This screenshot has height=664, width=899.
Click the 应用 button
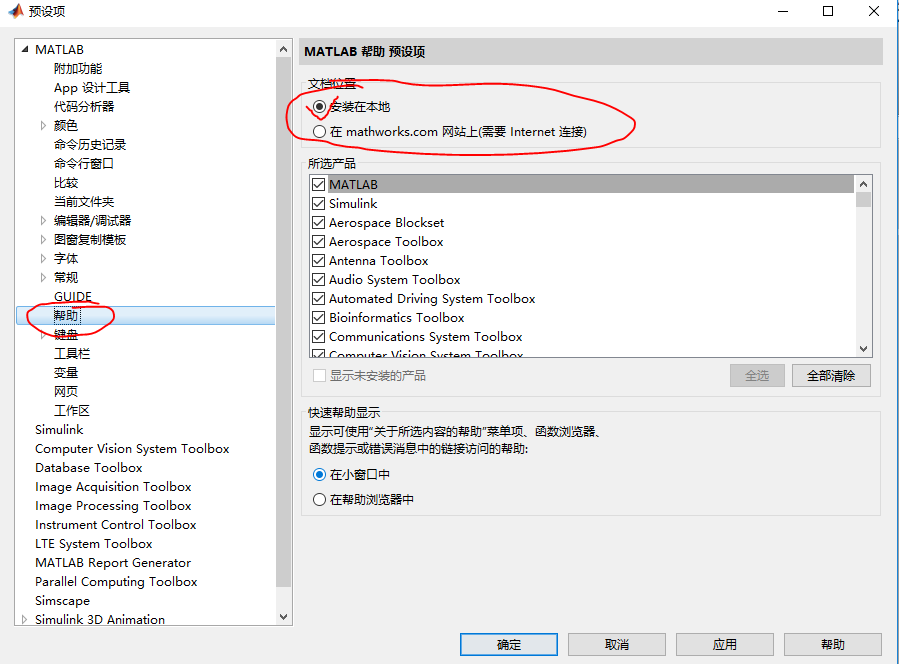(725, 645)
